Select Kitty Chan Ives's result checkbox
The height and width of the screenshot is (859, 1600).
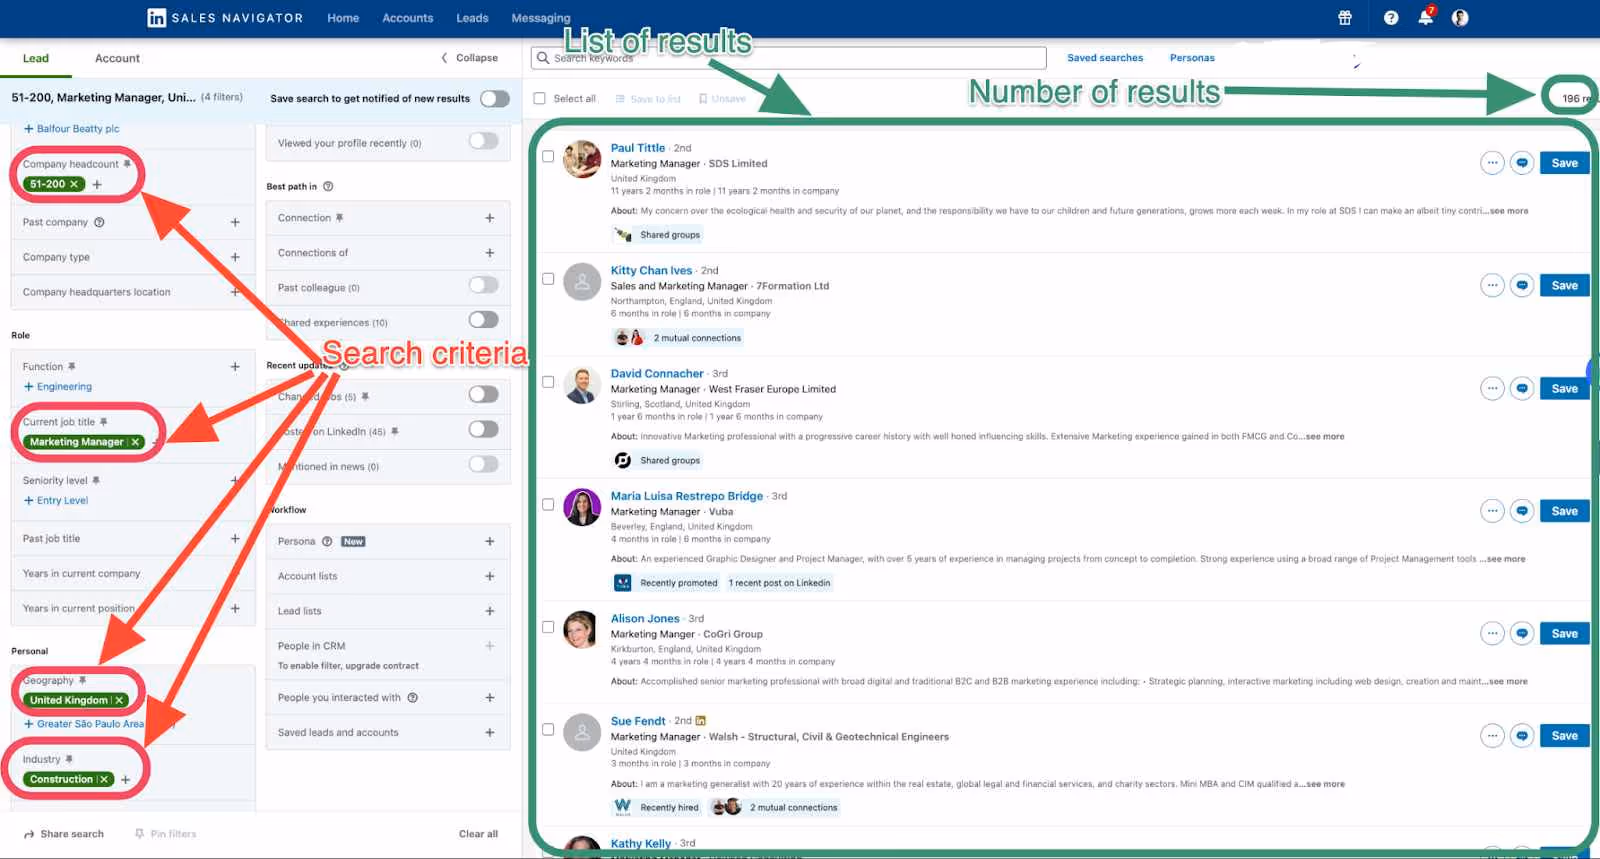click(548, 279)
